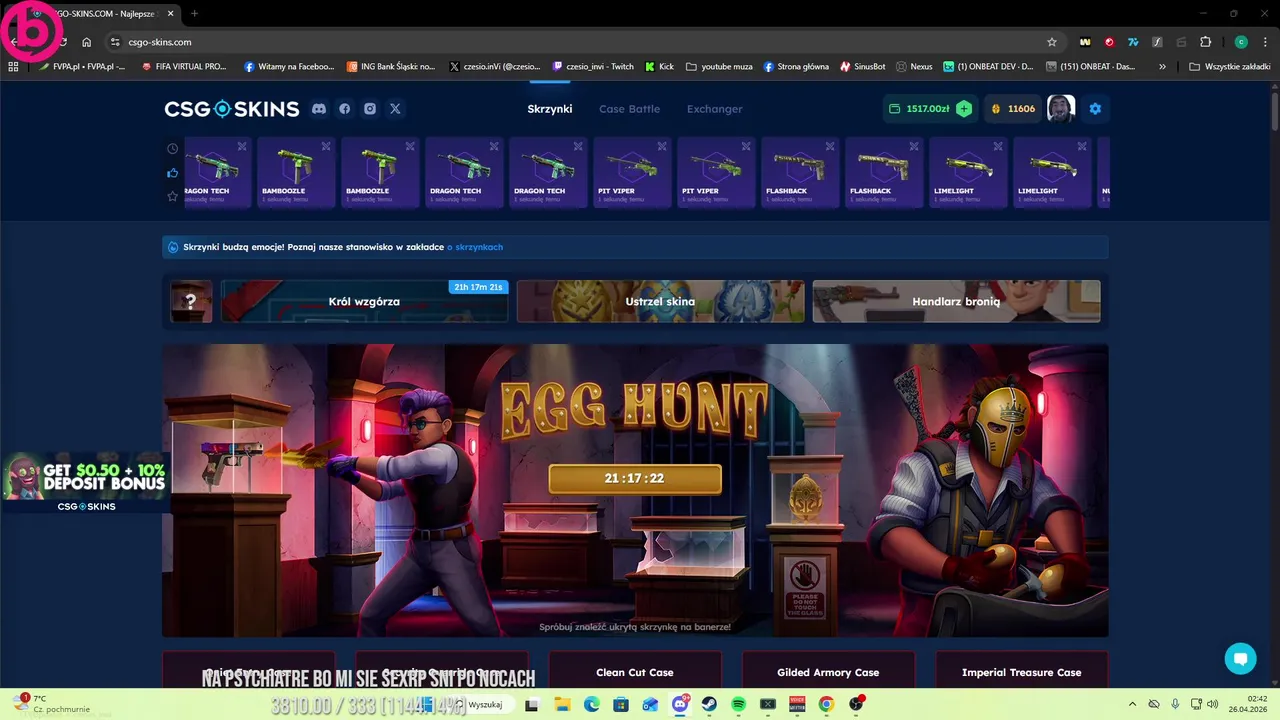Switch to the Skrzynki tab
Image resolution: width=1280 pixels, height=720 pixels.
550,109
